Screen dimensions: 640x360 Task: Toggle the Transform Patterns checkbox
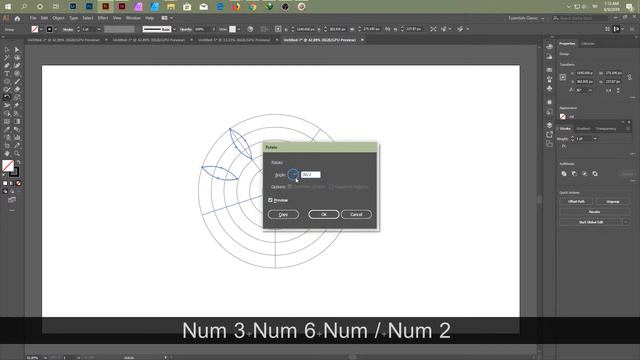pyautogui.click(x=331, y=187)
